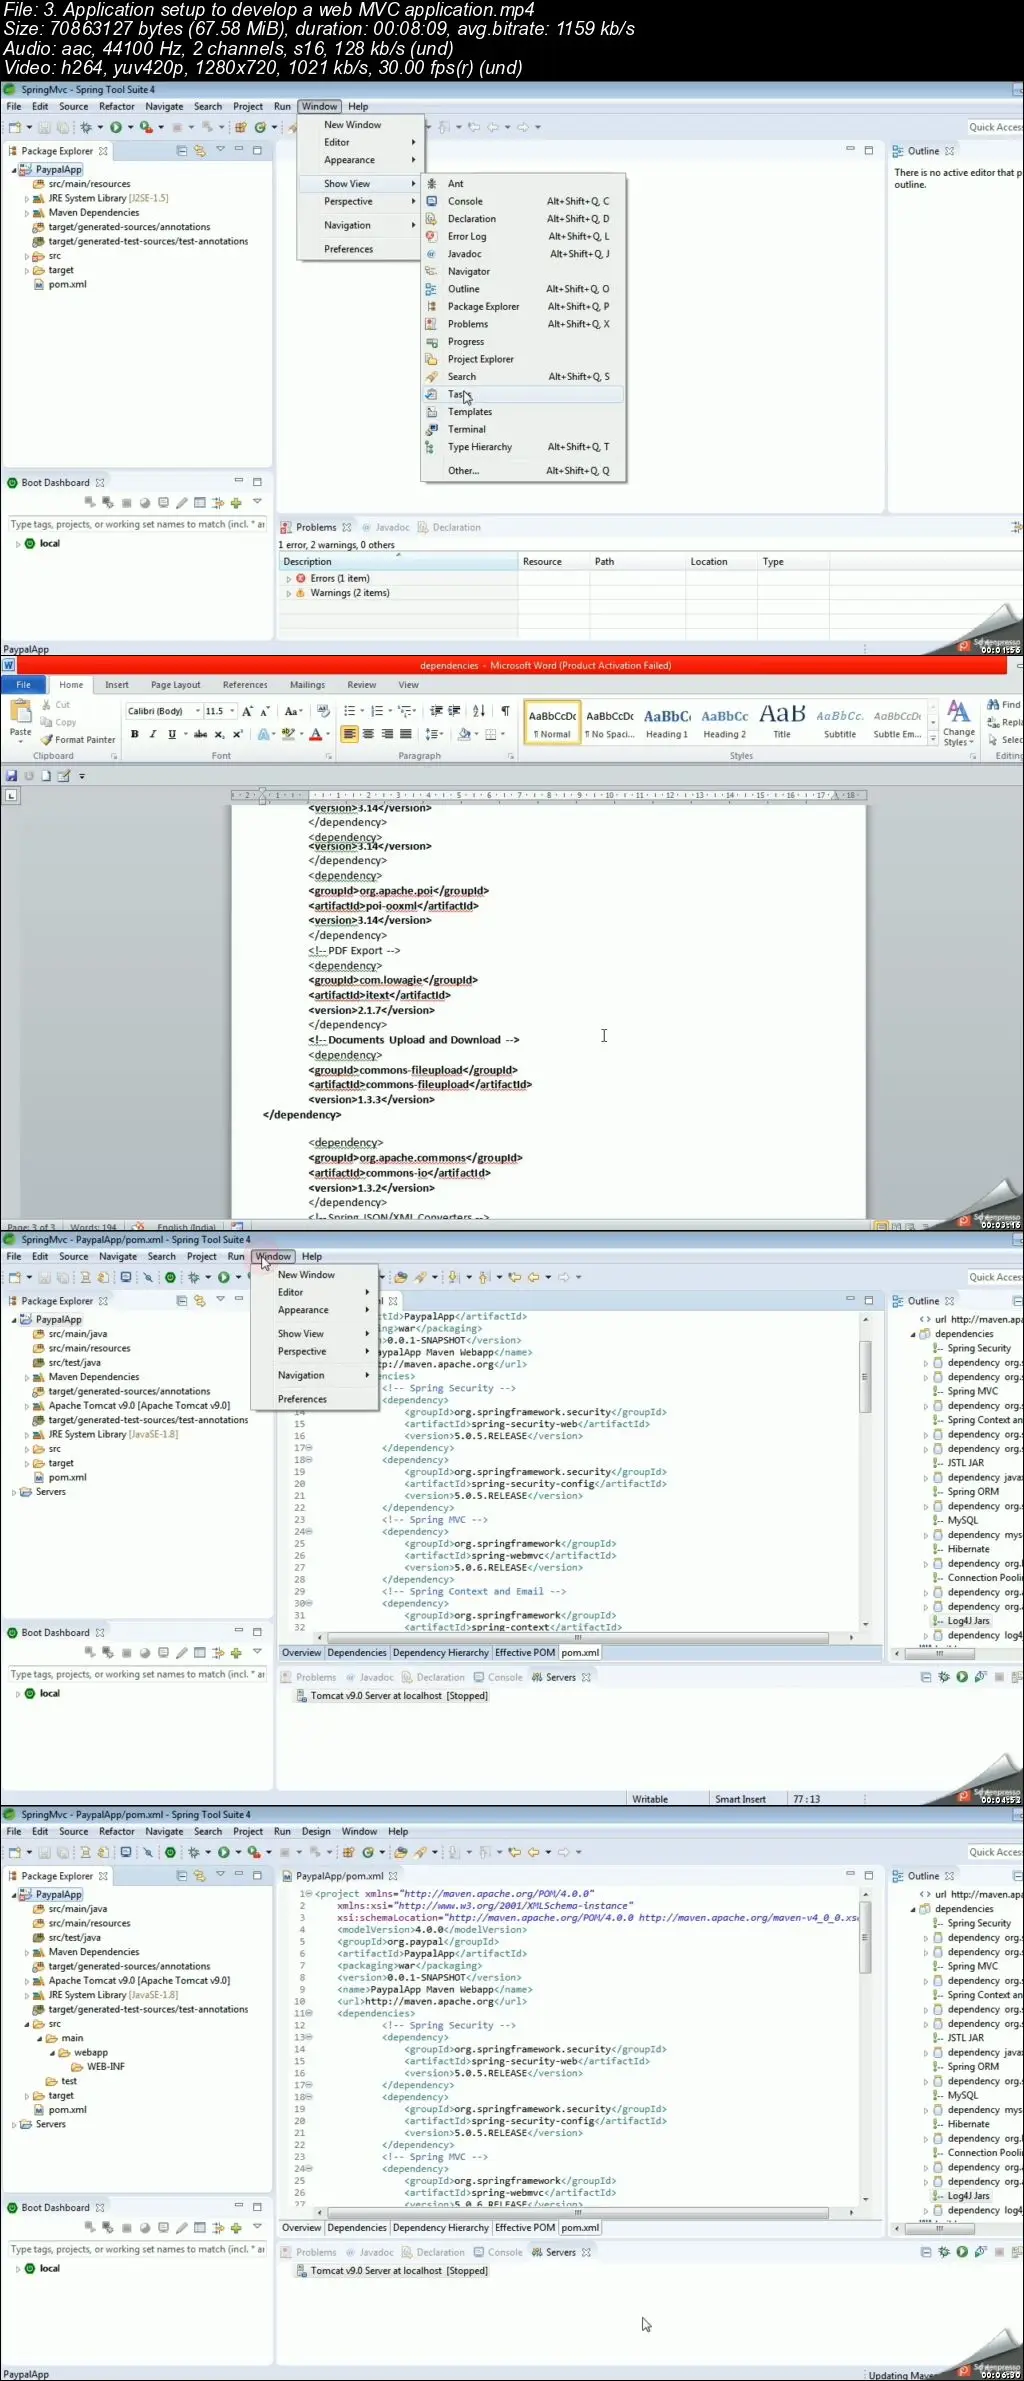Toggle Justify alignment in Word
The height and width of the screenshot is (2381, 1024).
coord(405,734)
